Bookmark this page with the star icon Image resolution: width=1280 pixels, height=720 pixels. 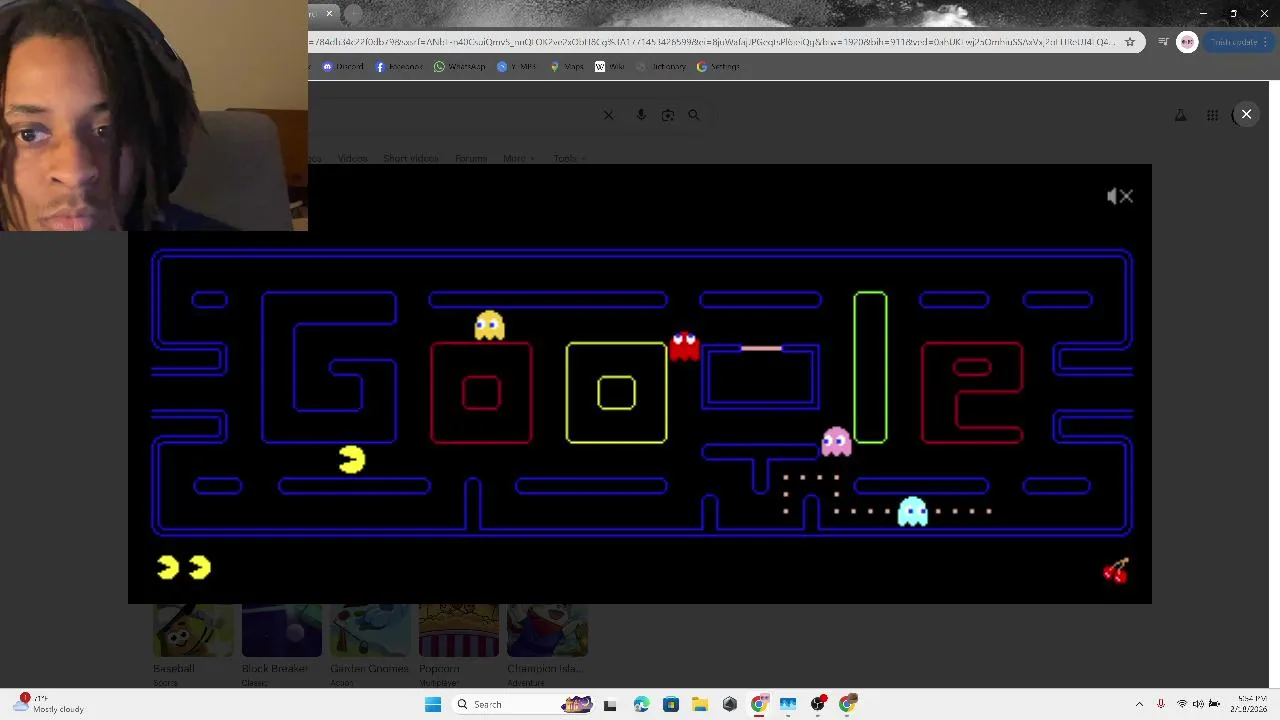pyautogui.click(x=1130, y=42)
